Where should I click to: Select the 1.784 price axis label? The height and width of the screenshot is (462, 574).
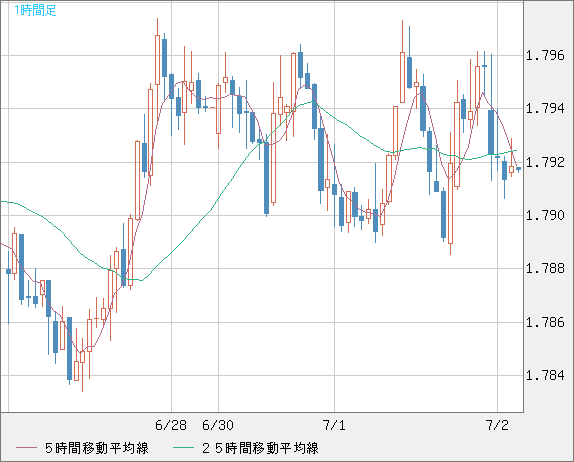[x=545, y=375]
